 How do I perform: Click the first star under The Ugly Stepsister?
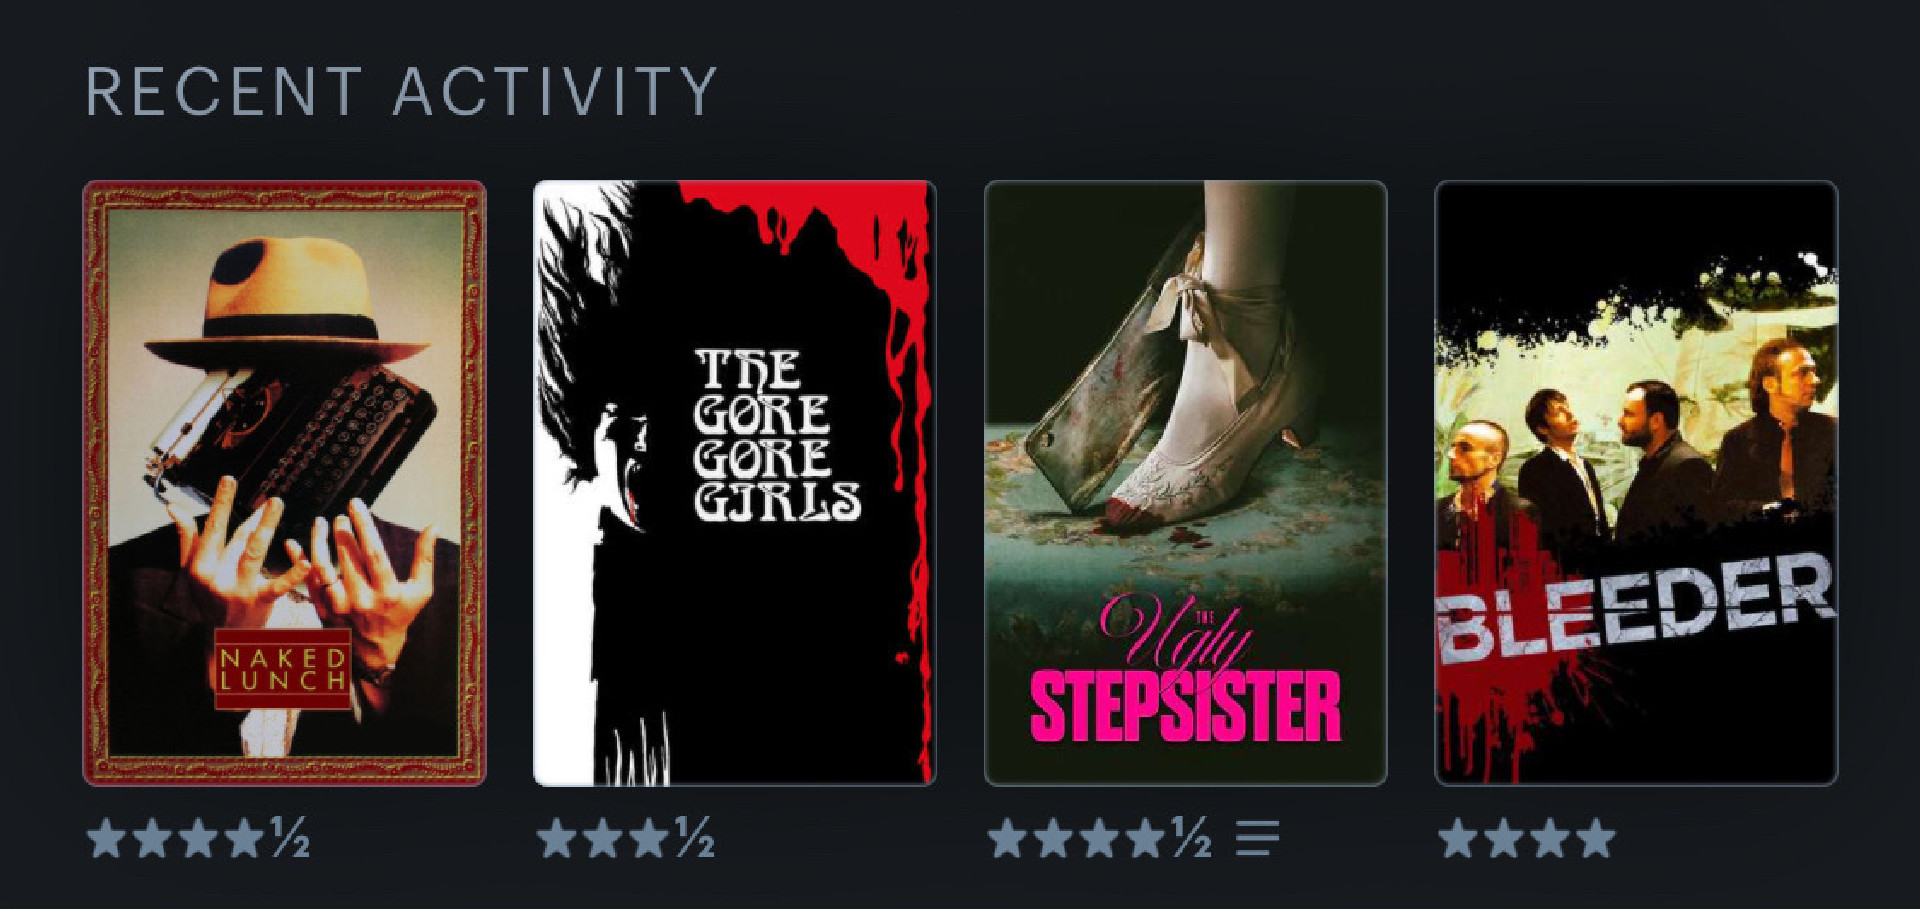[x=1008, y=838]
